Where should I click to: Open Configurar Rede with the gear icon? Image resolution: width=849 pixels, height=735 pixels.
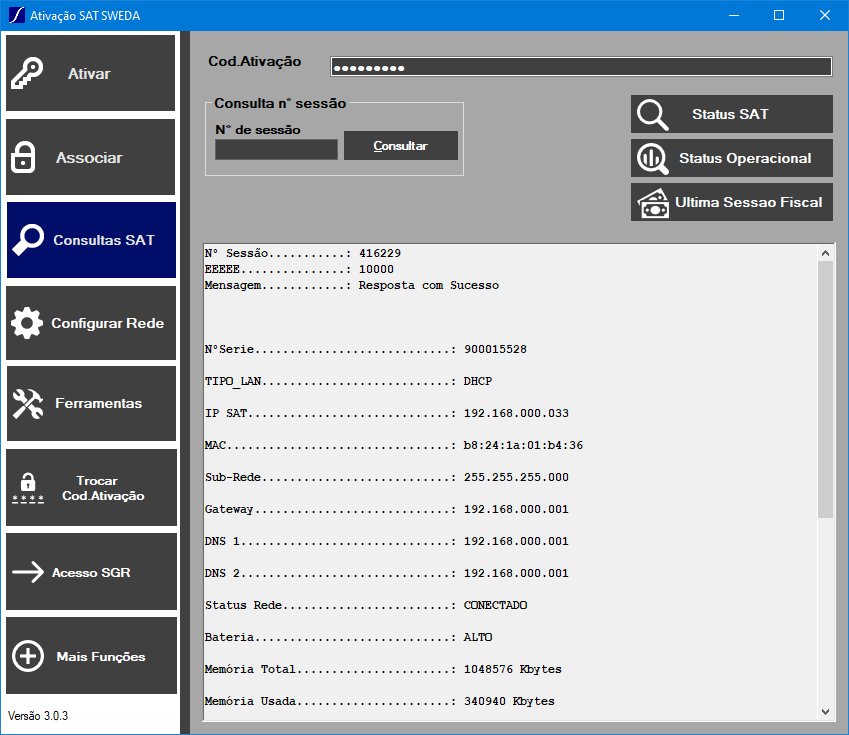click(x=91, y=323)
